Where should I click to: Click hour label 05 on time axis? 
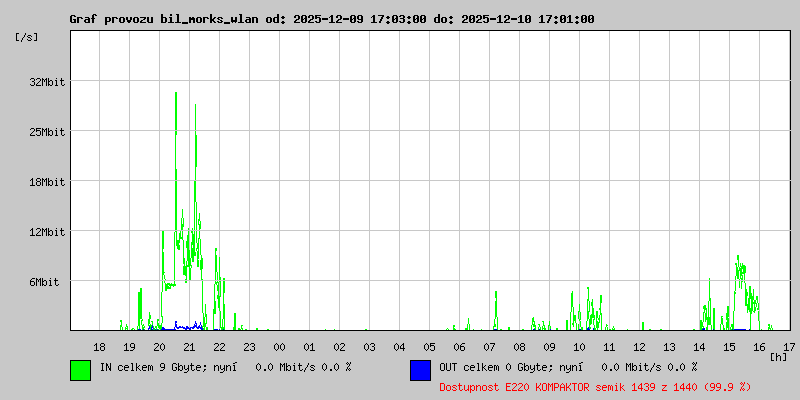point(430,347)
